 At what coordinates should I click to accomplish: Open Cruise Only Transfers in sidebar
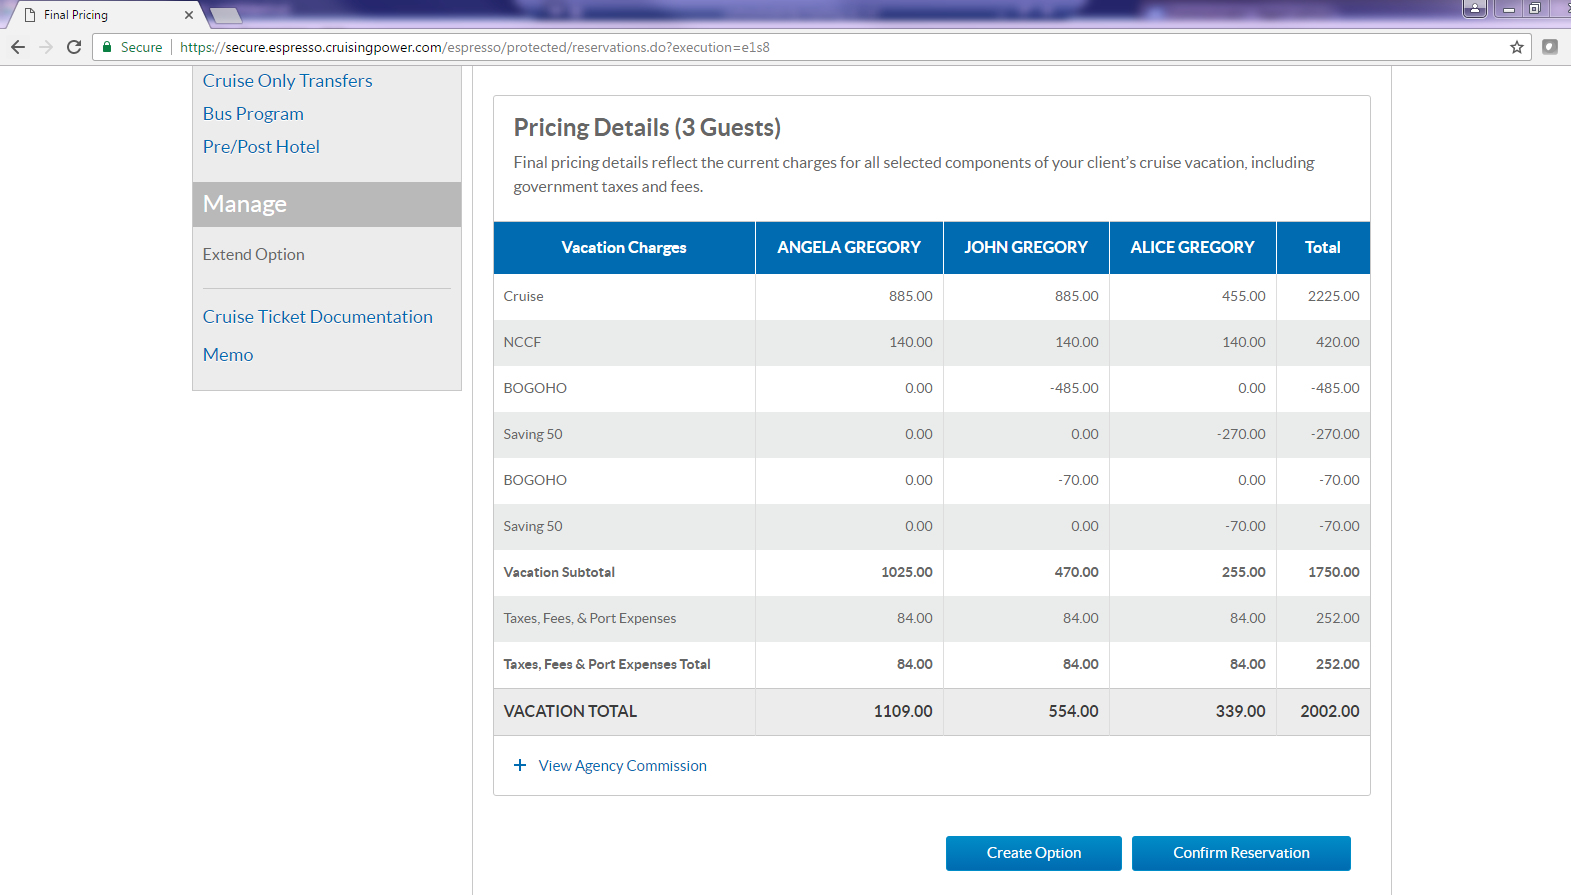tap(287, 81)
